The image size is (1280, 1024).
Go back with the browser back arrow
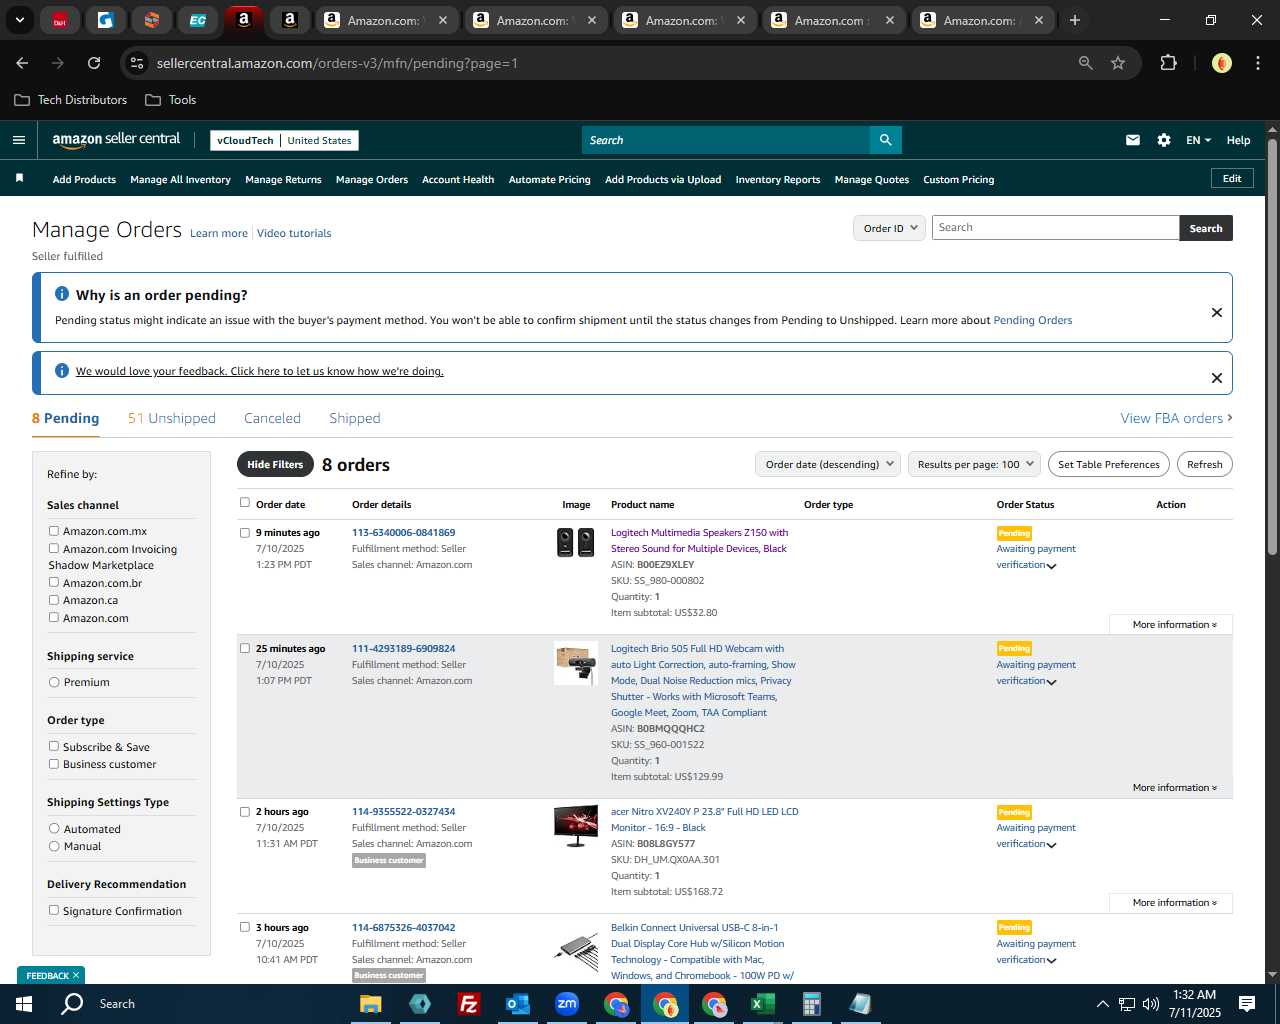(22, 63)
